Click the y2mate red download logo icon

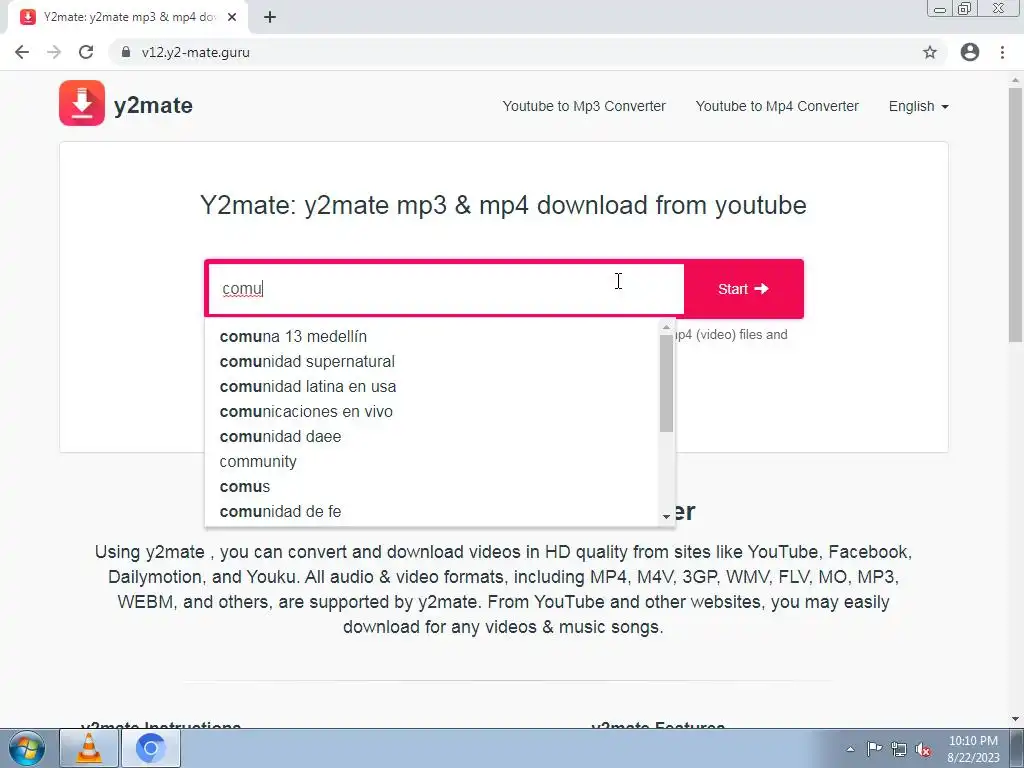82,103
